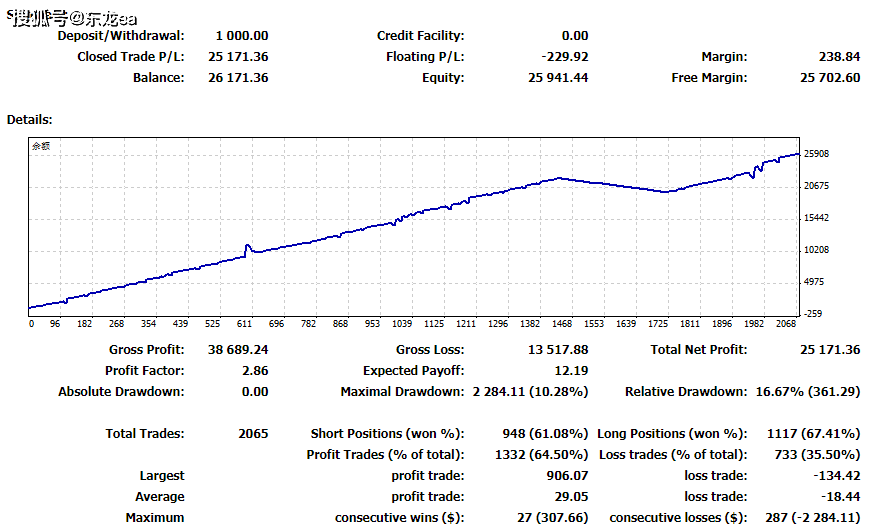Screen dimensions: 880x528
Task: Click the blue balance curve peak near 611
Action: [247, 245]
